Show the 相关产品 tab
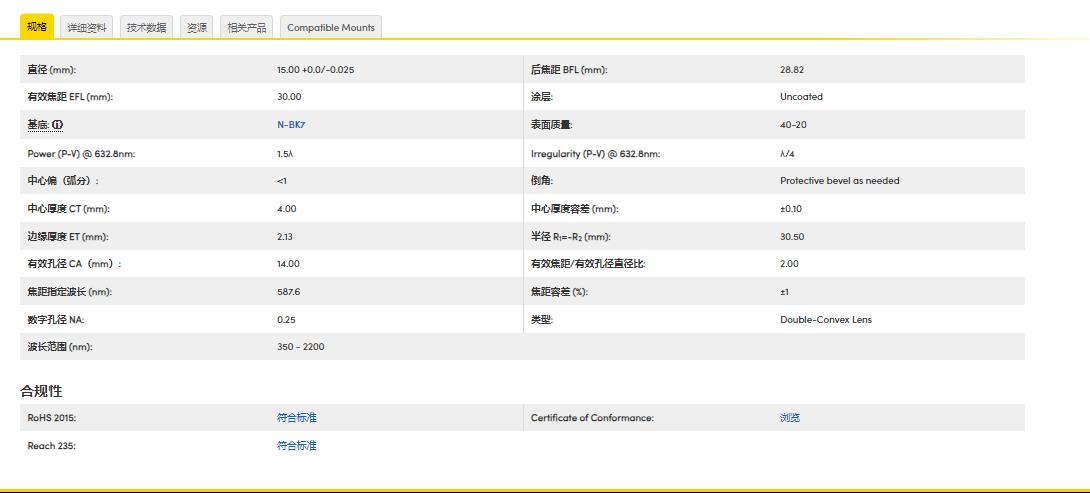1090x493 pixels. tap(247, 28)
